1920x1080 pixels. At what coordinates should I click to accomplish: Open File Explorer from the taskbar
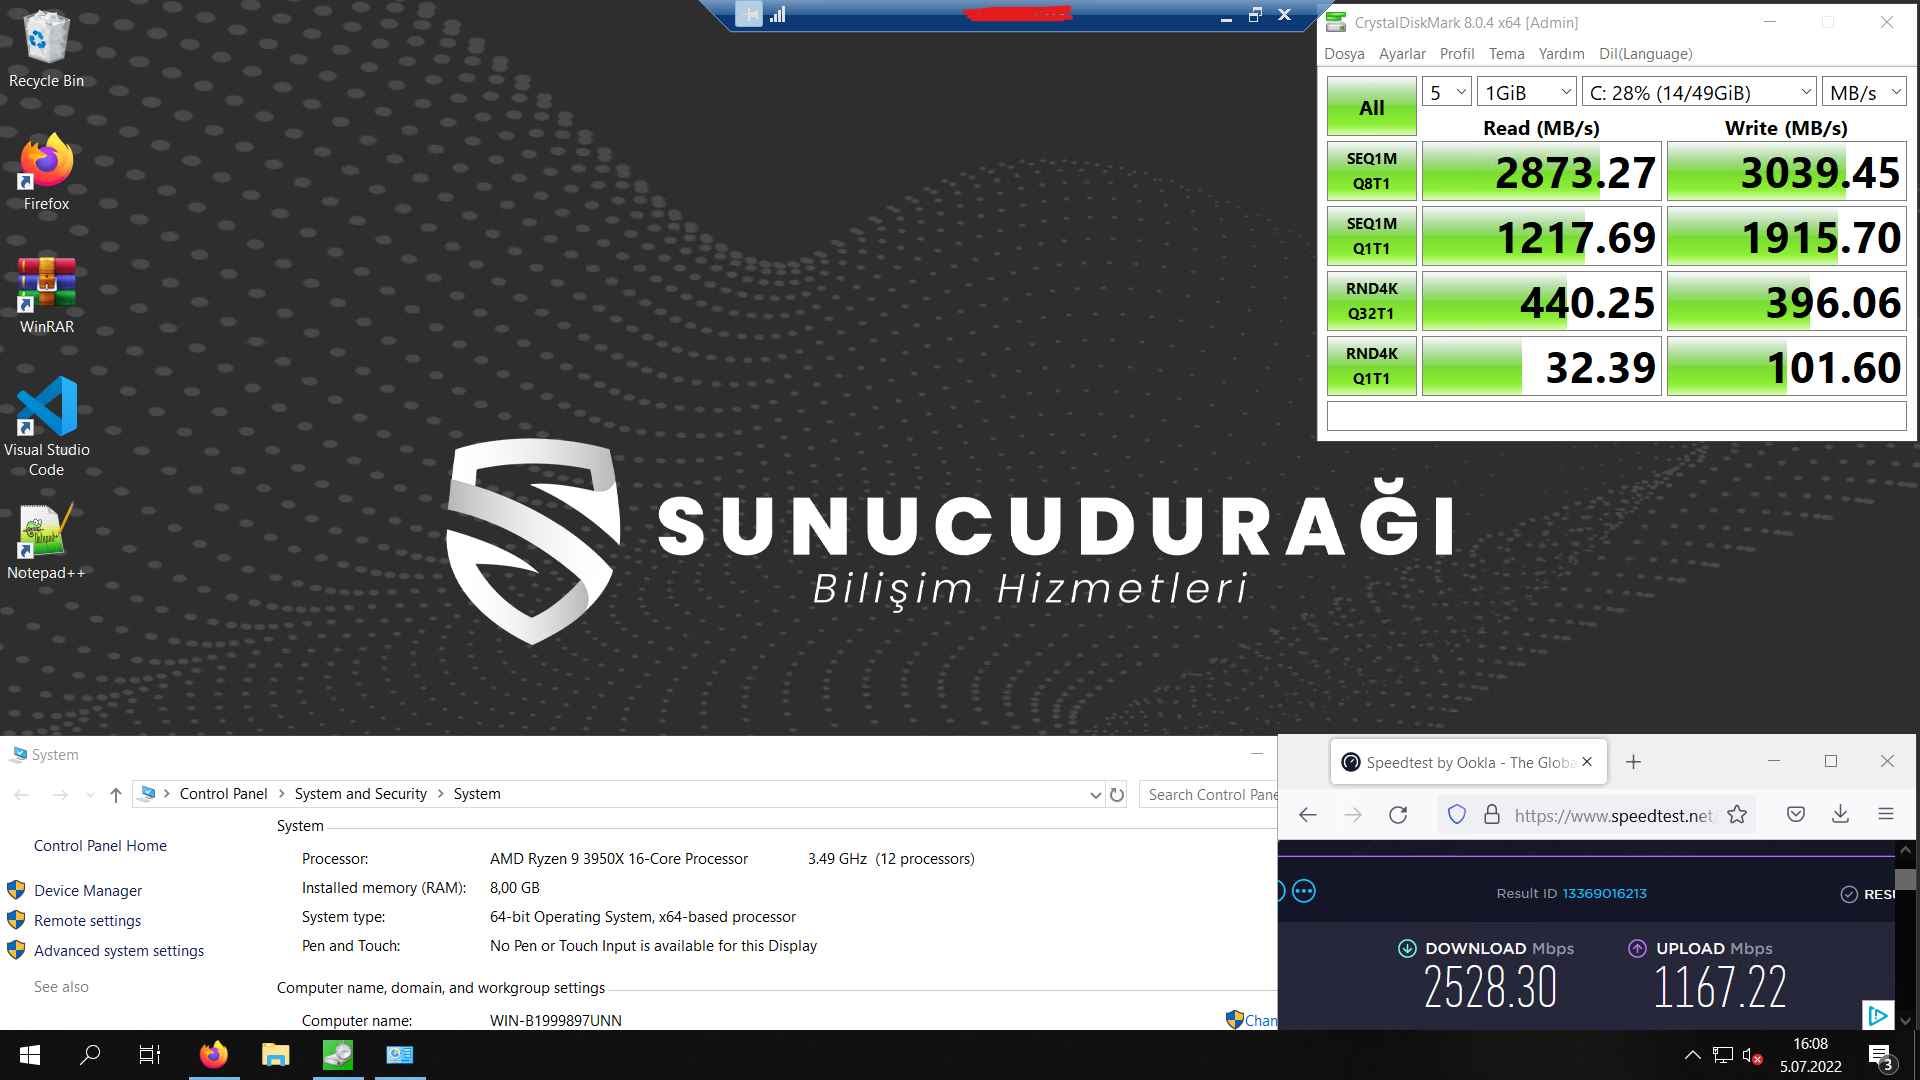[275, 1055]
